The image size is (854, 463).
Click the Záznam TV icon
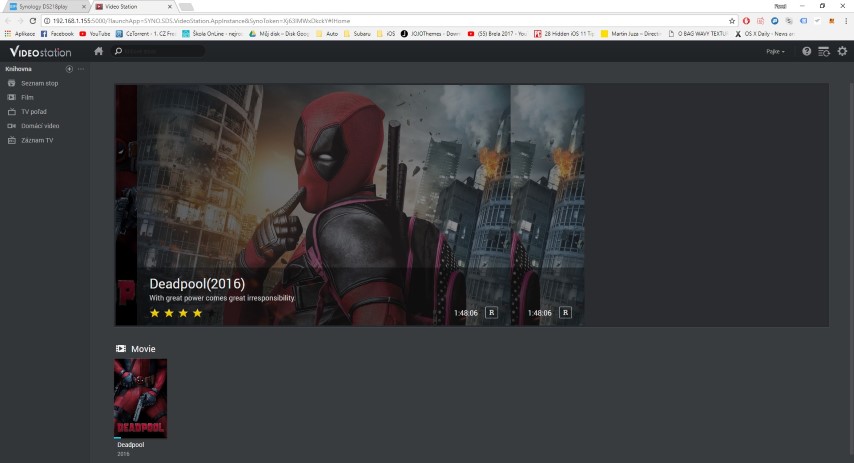point(11,141)
